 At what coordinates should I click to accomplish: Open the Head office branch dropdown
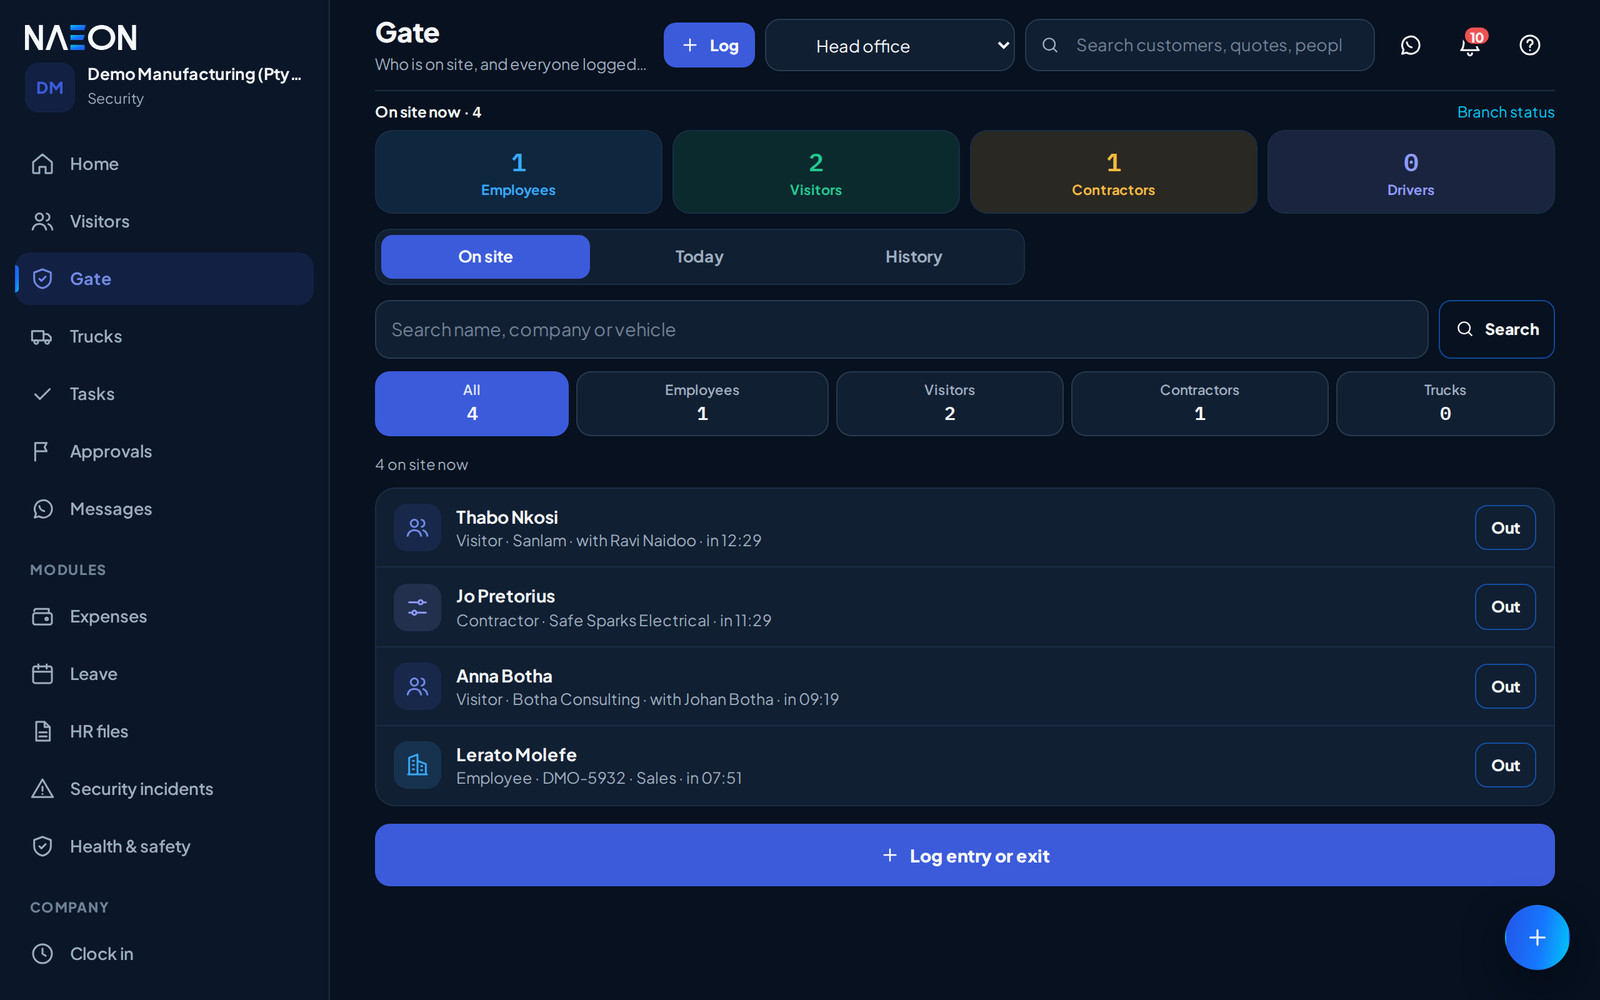pyautogui.click(x=890, y=45)
